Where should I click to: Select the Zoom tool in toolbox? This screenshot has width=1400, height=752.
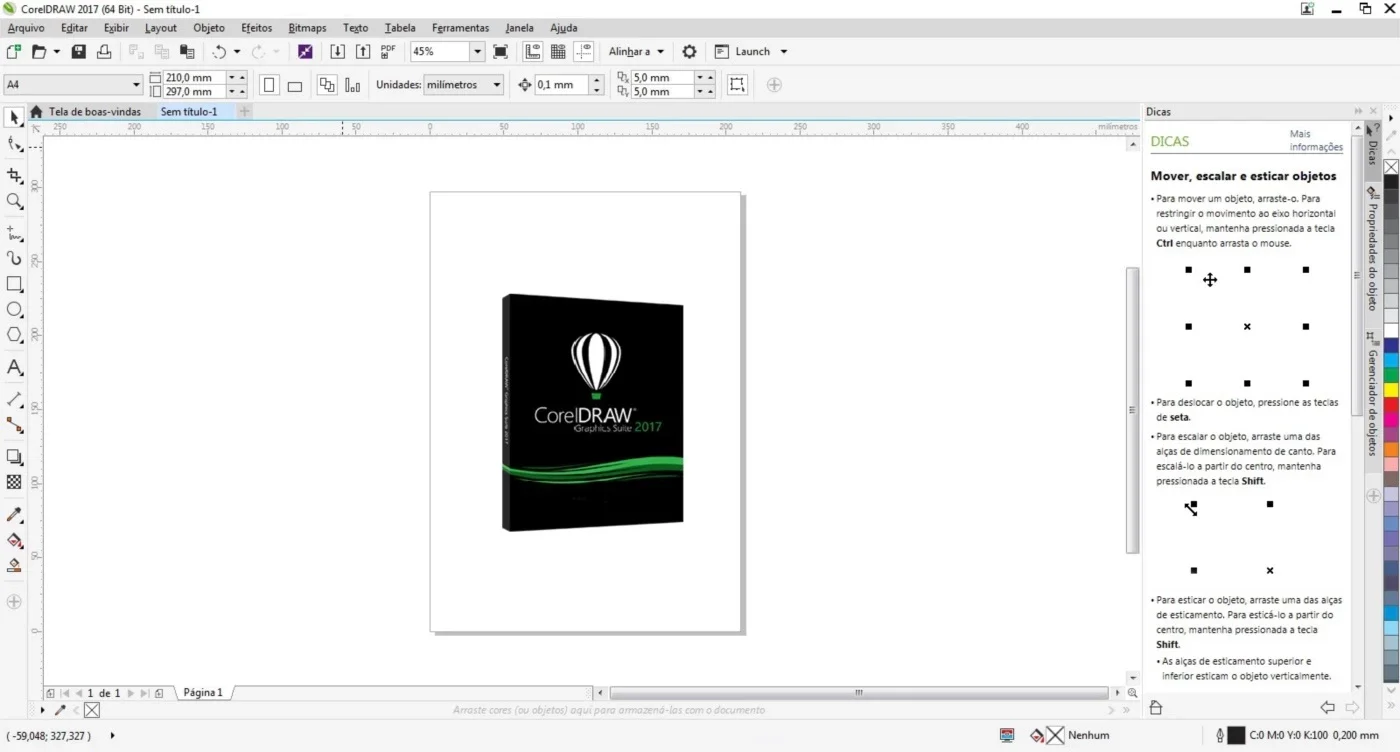tap(14, 201)
